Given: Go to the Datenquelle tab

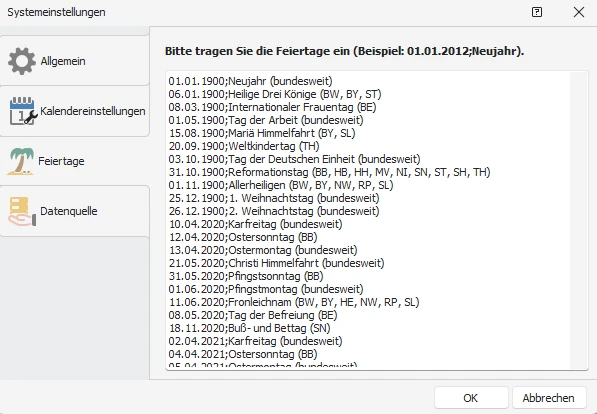Looking at the screenshot, I should 75,211.
